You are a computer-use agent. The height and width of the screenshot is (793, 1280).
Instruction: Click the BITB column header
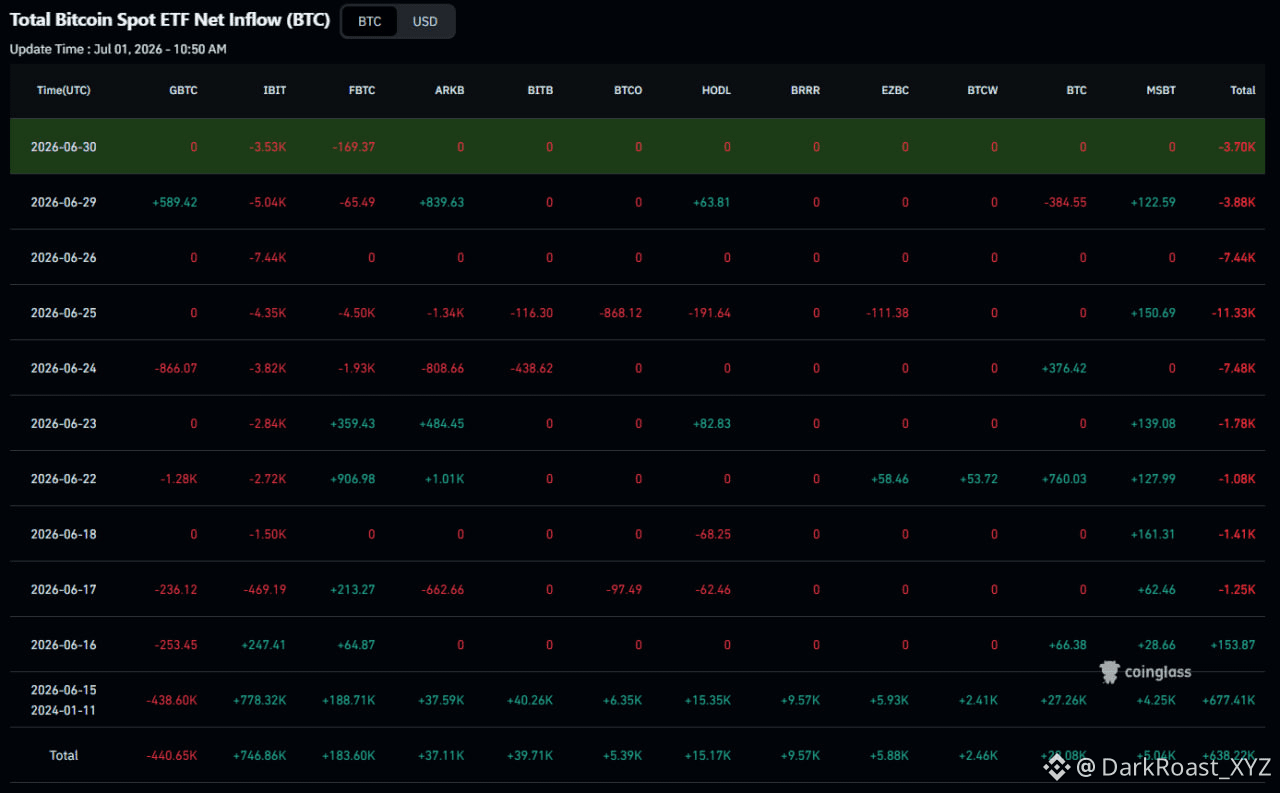pyautogui.click(x=540, y=90)
